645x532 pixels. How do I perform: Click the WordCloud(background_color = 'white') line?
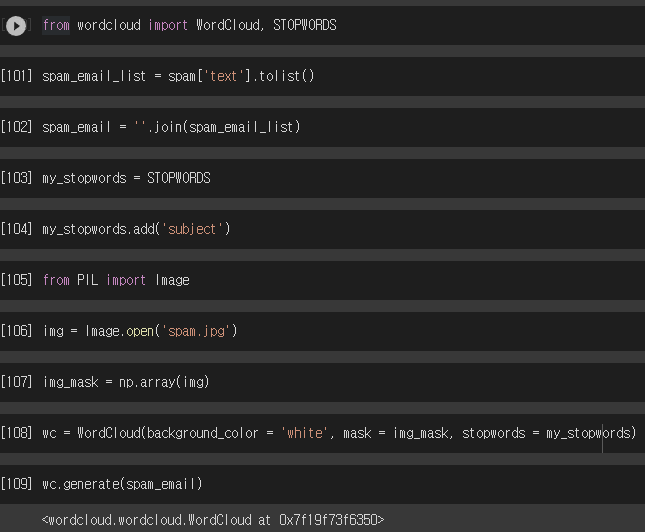339,433
